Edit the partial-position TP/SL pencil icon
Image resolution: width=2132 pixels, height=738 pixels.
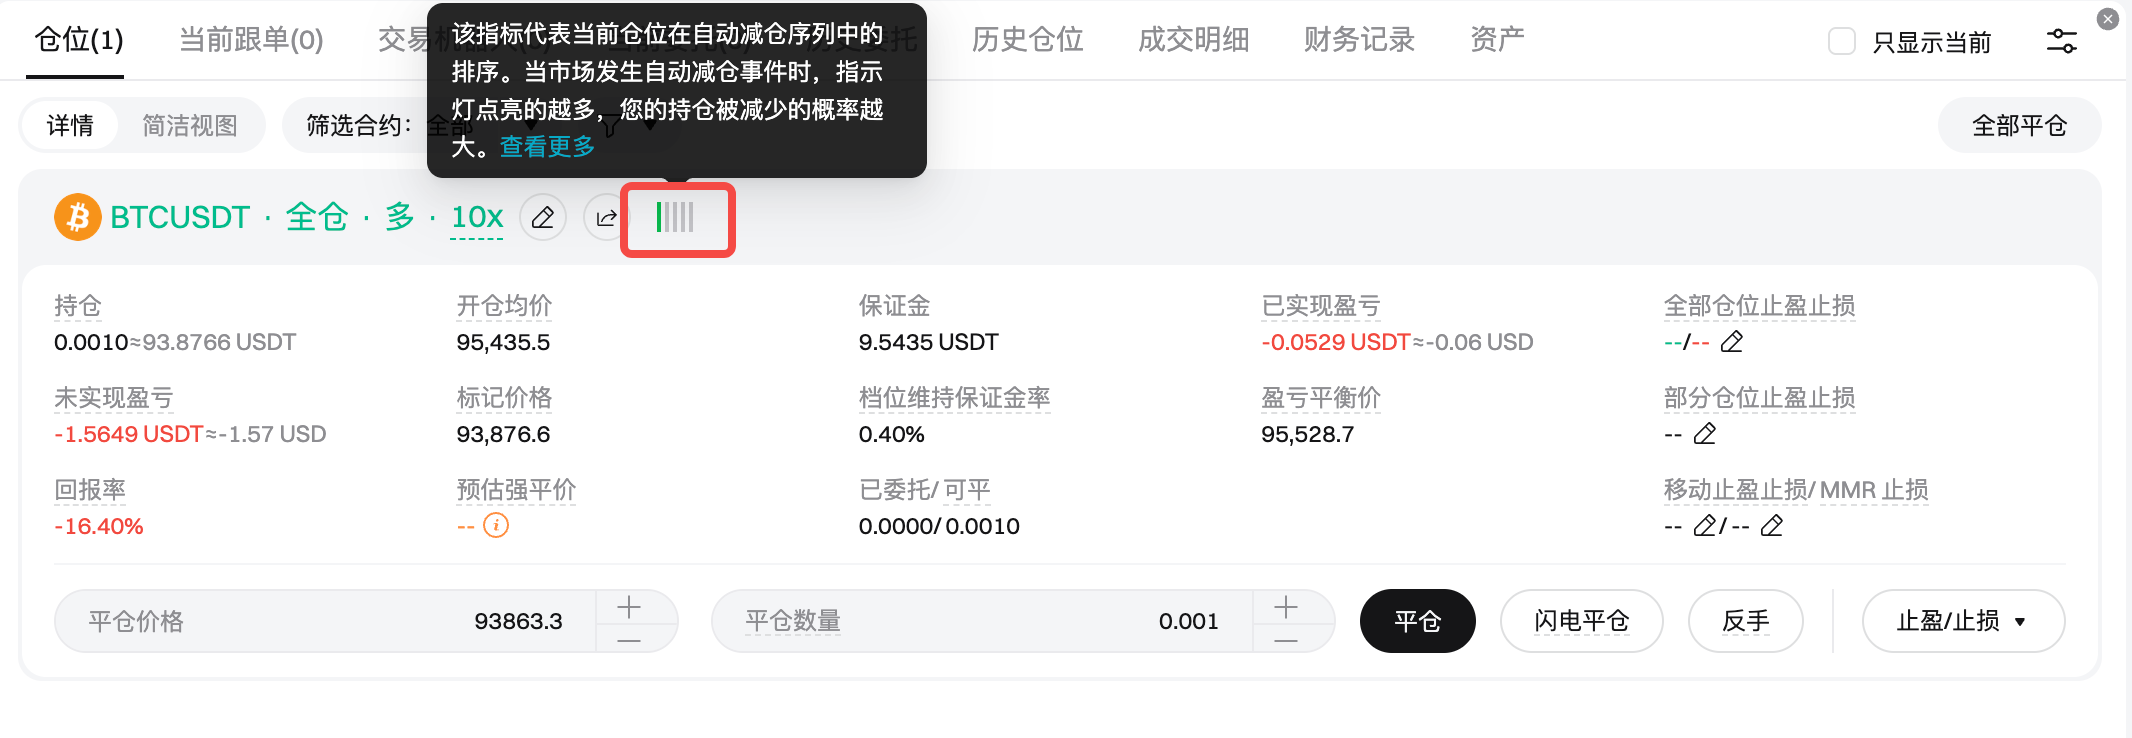point(1705,434)
